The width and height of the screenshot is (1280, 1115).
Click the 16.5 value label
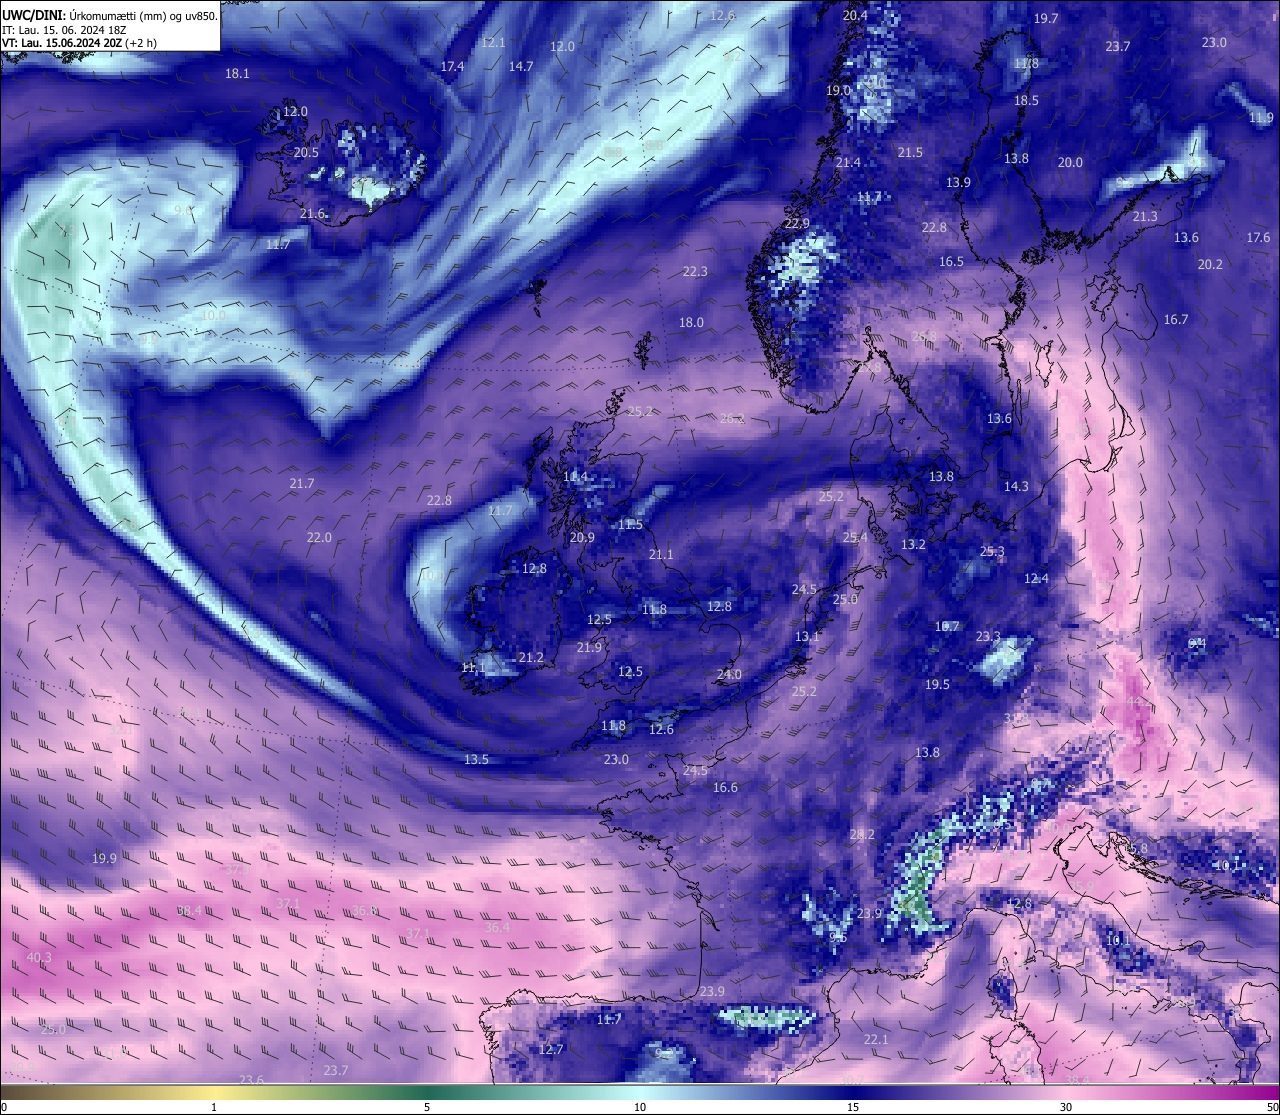click(951, 262)
